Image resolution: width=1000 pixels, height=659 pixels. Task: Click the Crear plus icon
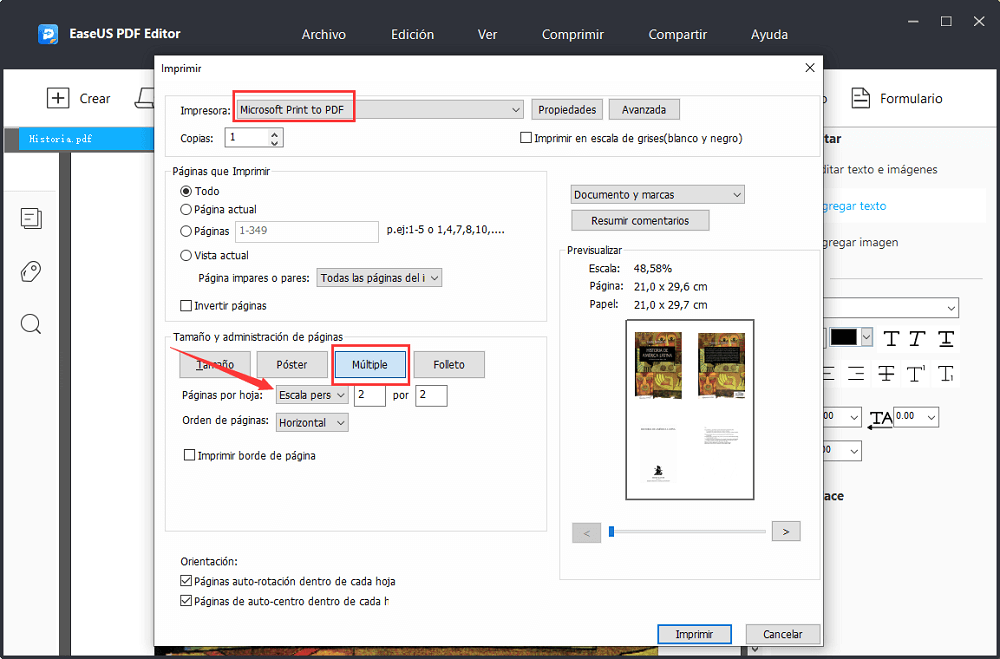59,98
